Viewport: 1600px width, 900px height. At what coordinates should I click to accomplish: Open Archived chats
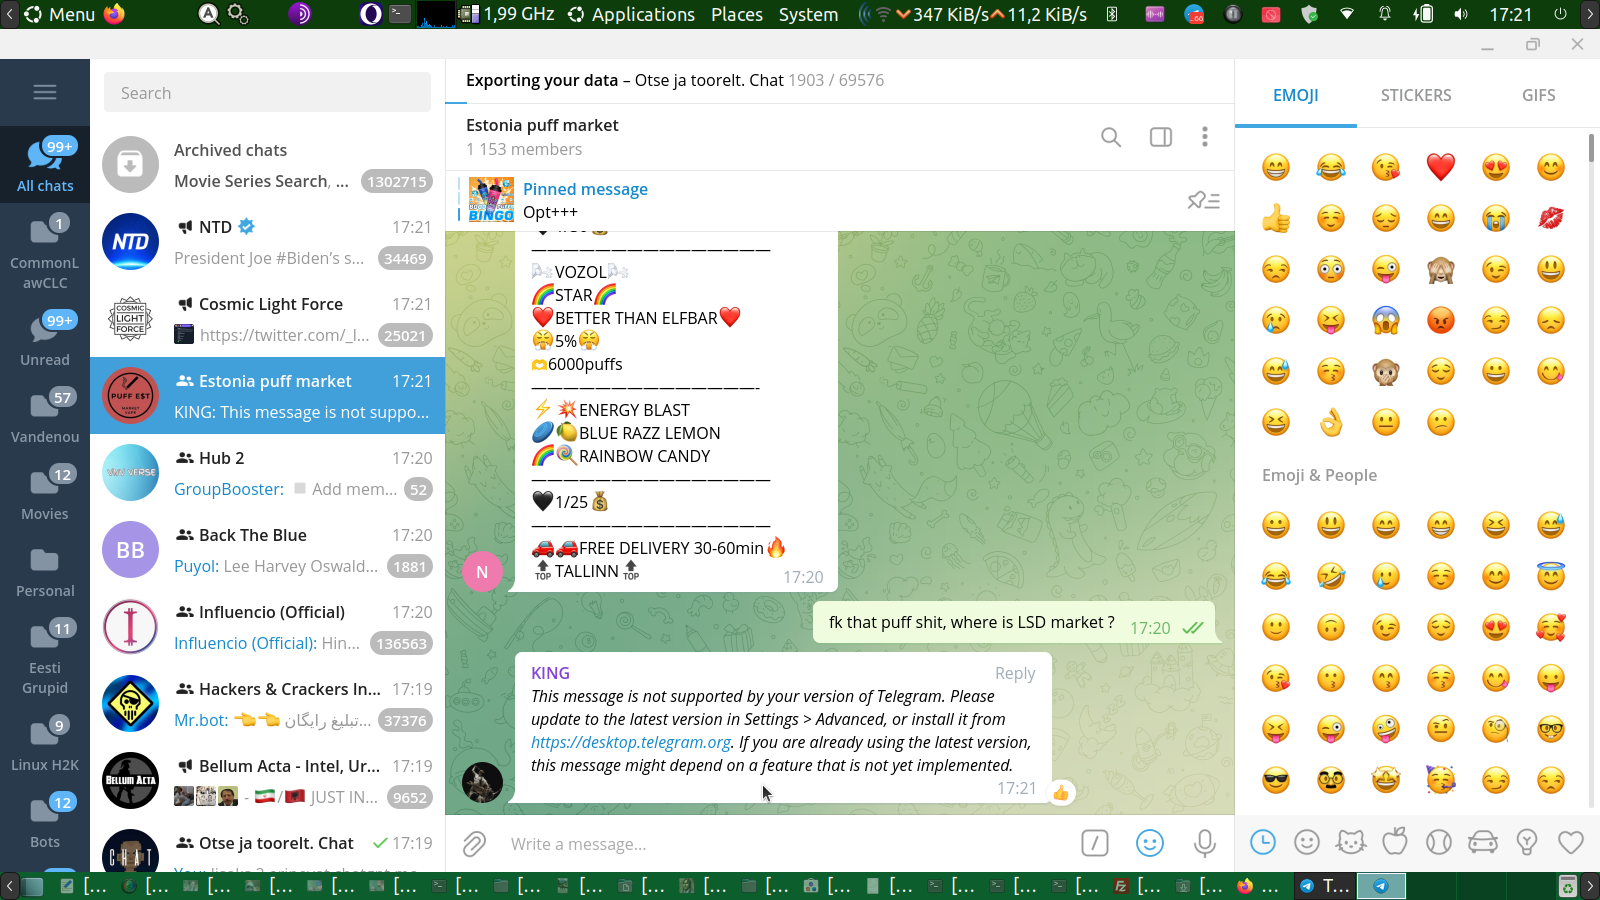pos(268,165)
